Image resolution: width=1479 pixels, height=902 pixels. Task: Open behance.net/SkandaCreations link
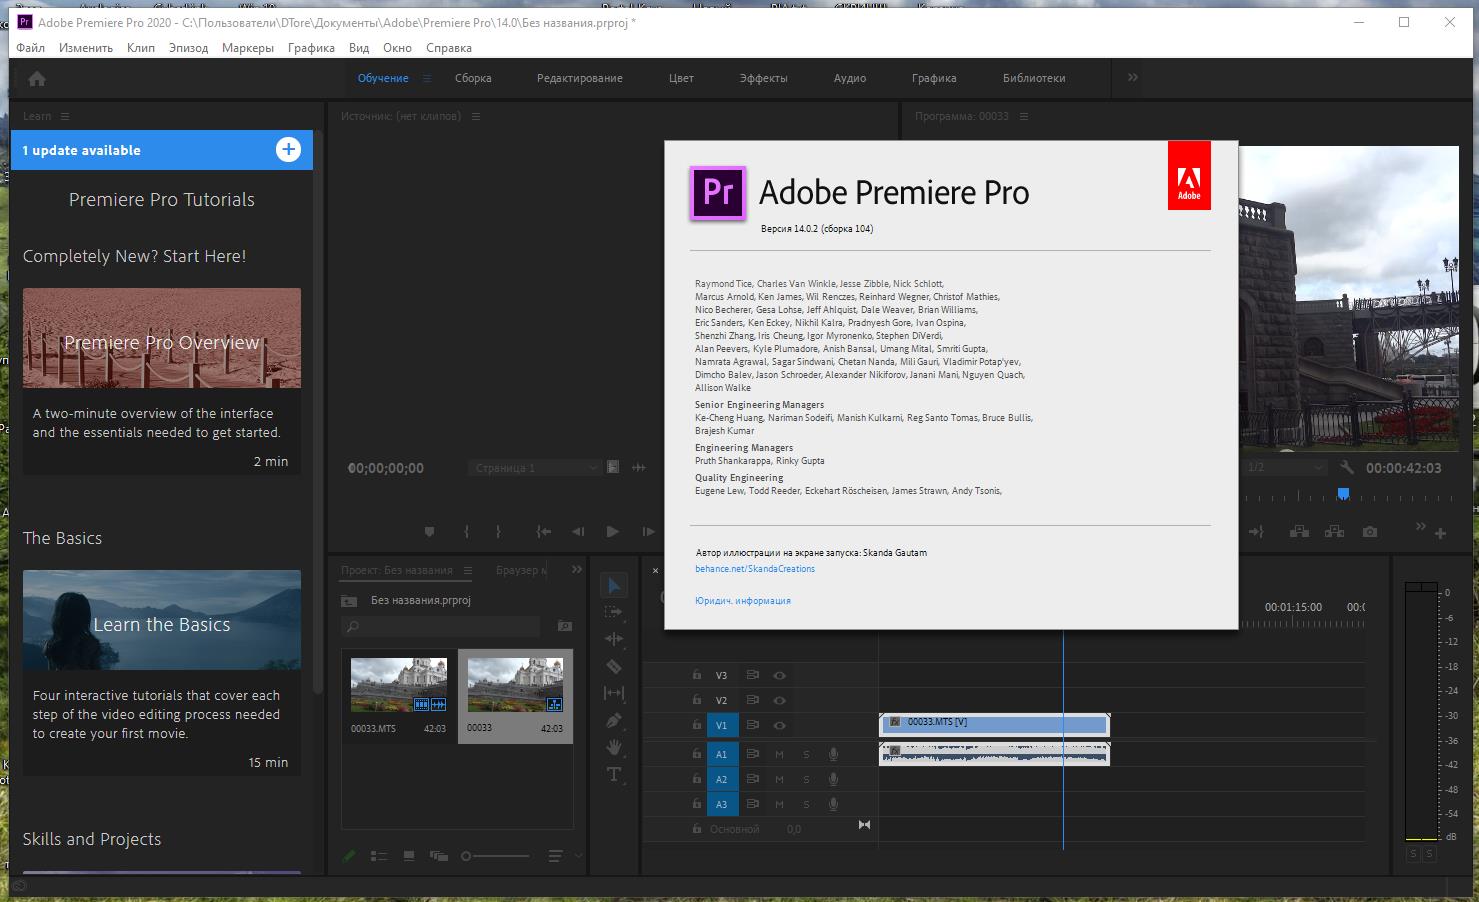point(755,569)
